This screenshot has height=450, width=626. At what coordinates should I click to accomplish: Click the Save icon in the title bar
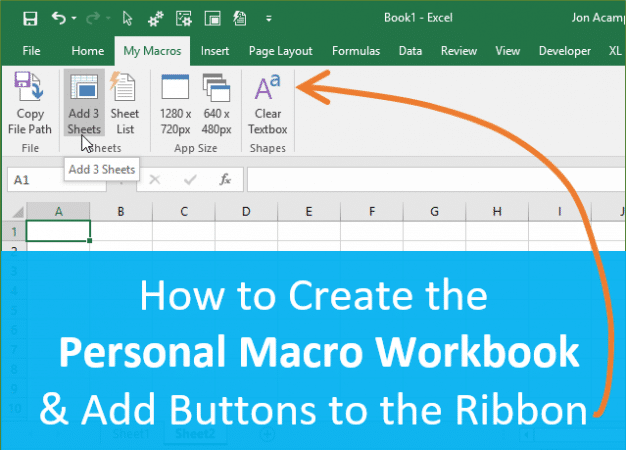coord(30,18)
